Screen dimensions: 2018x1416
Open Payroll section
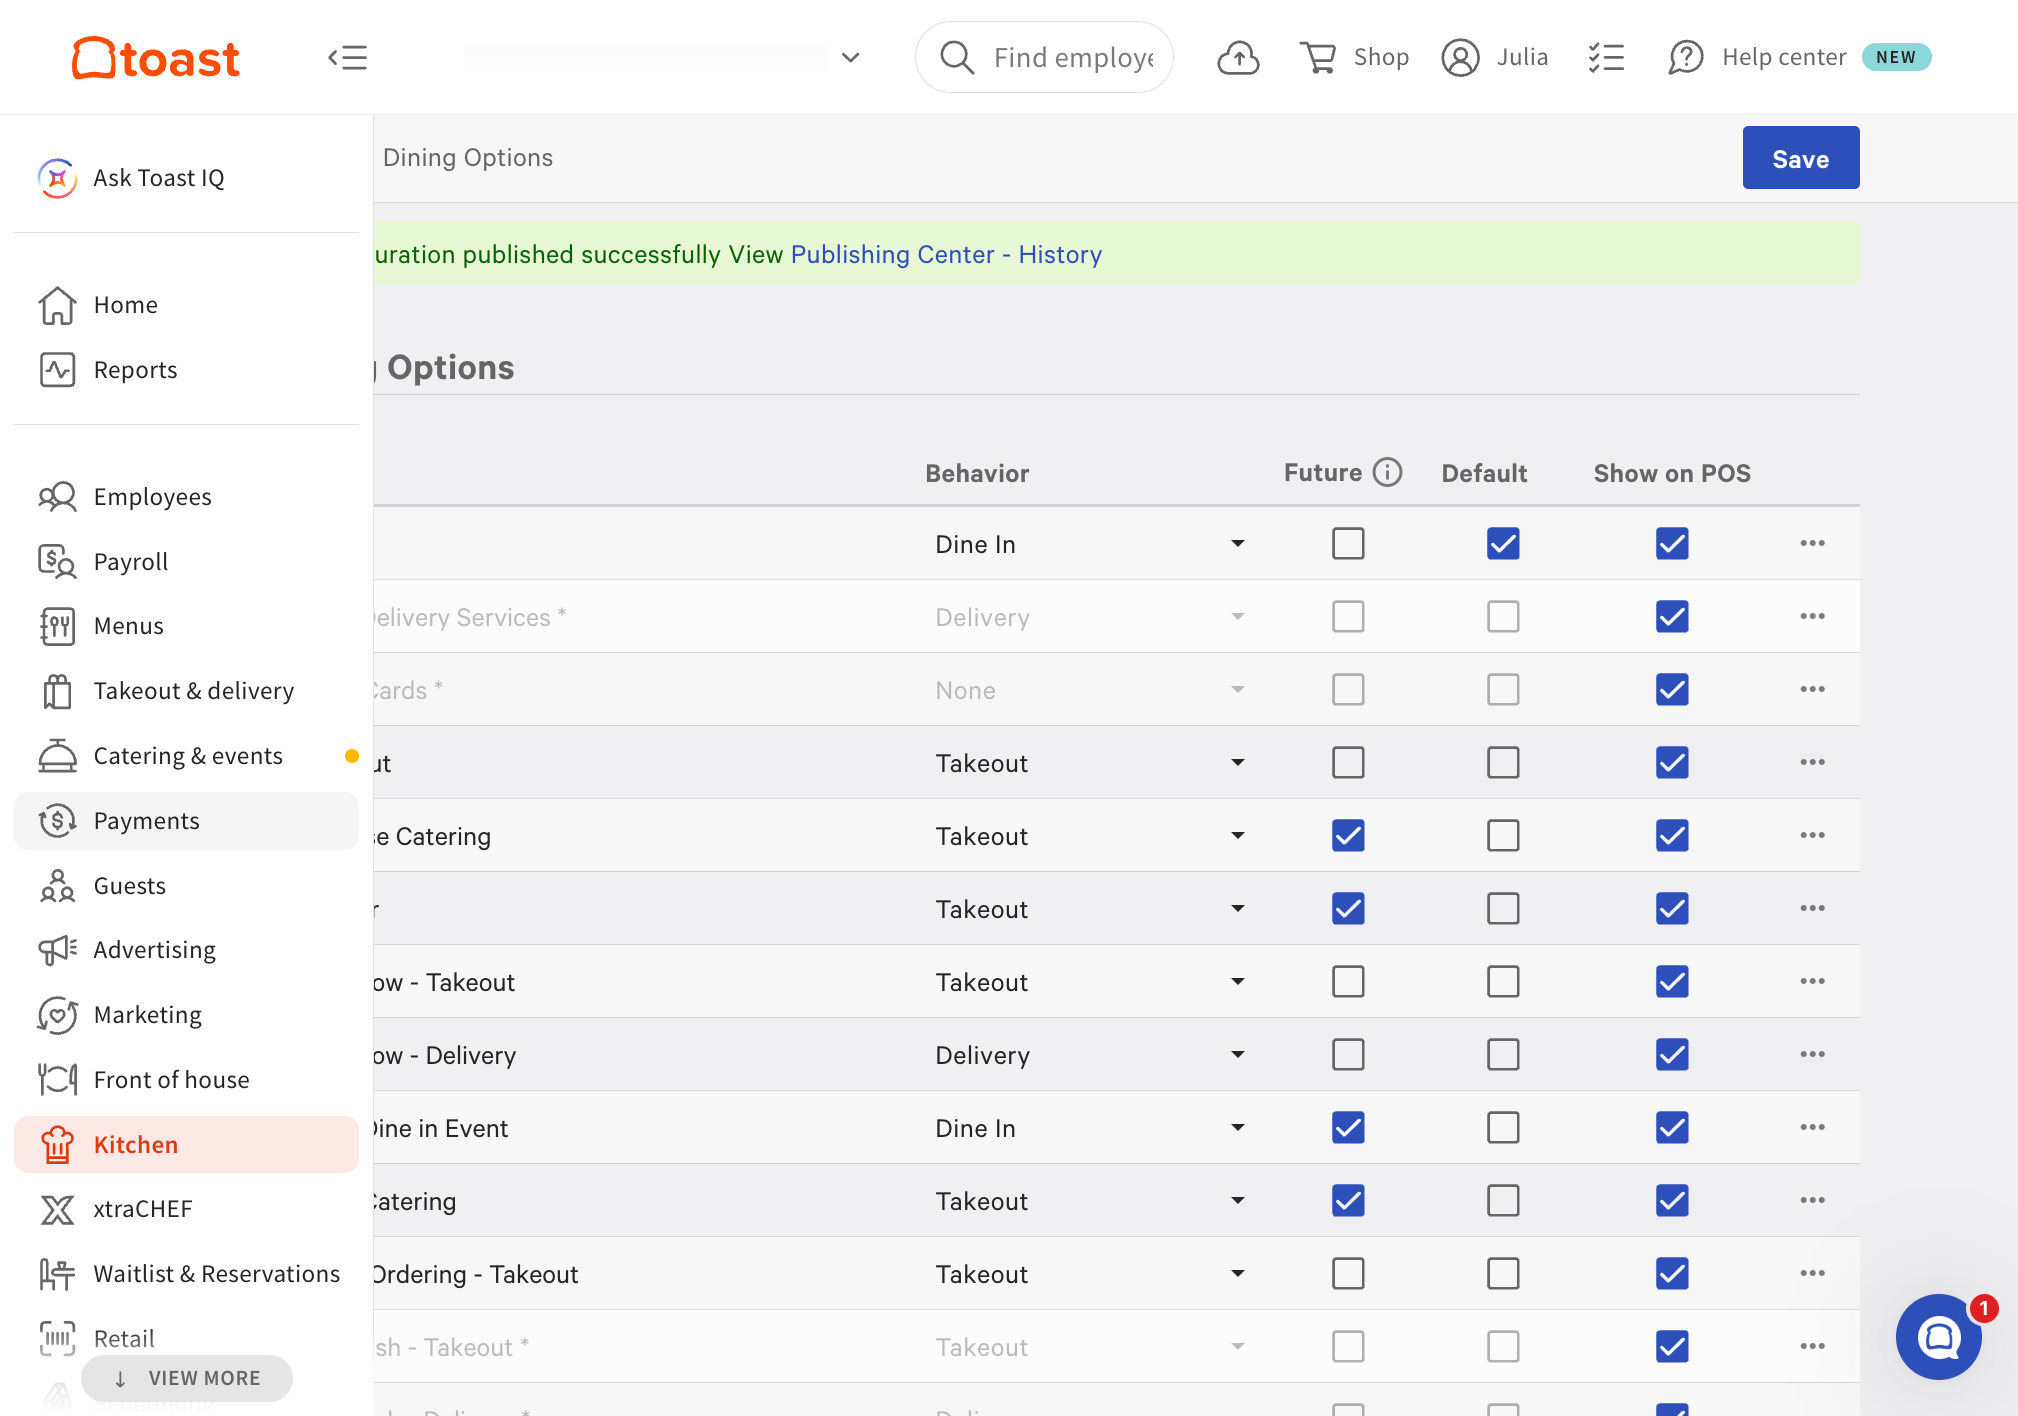186,562
